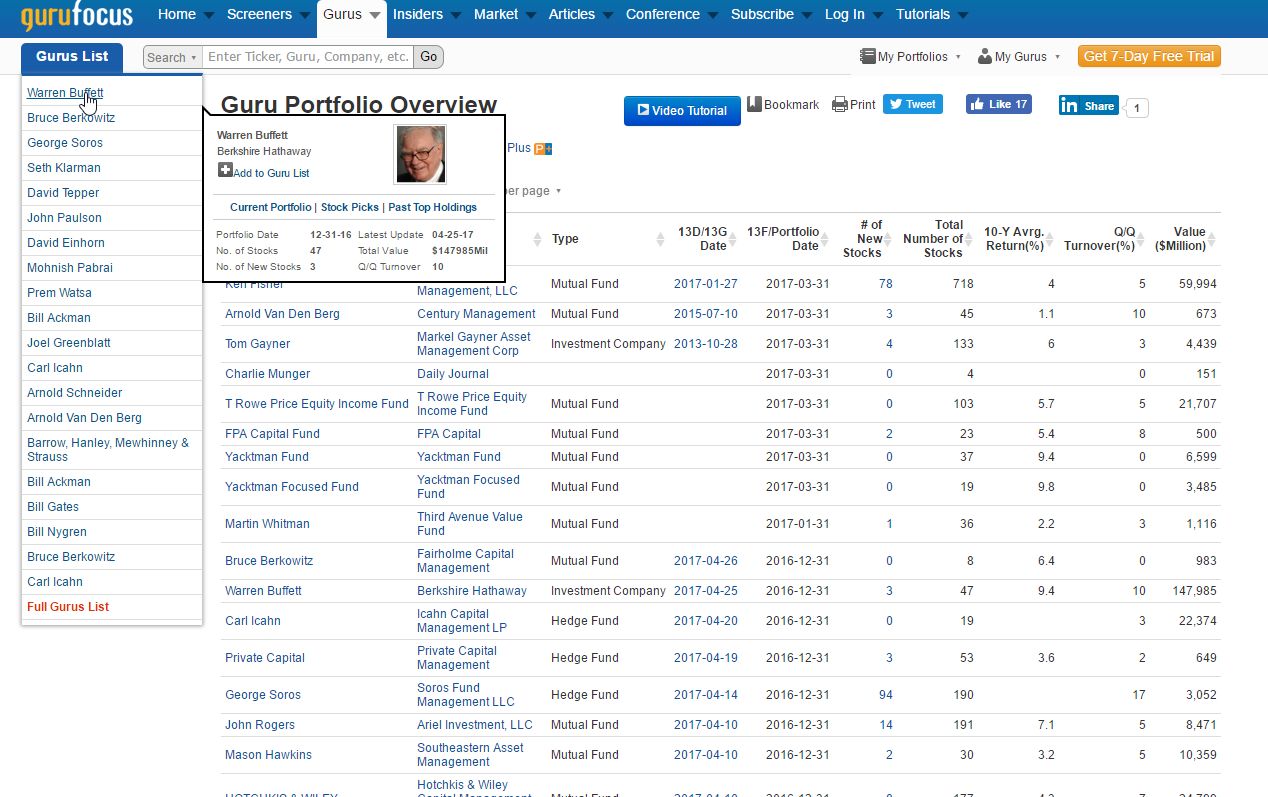This screenshot has height=797, width=1268.
Task: Select Joel Greenblatt in gurus list
Action: point(69,343)
